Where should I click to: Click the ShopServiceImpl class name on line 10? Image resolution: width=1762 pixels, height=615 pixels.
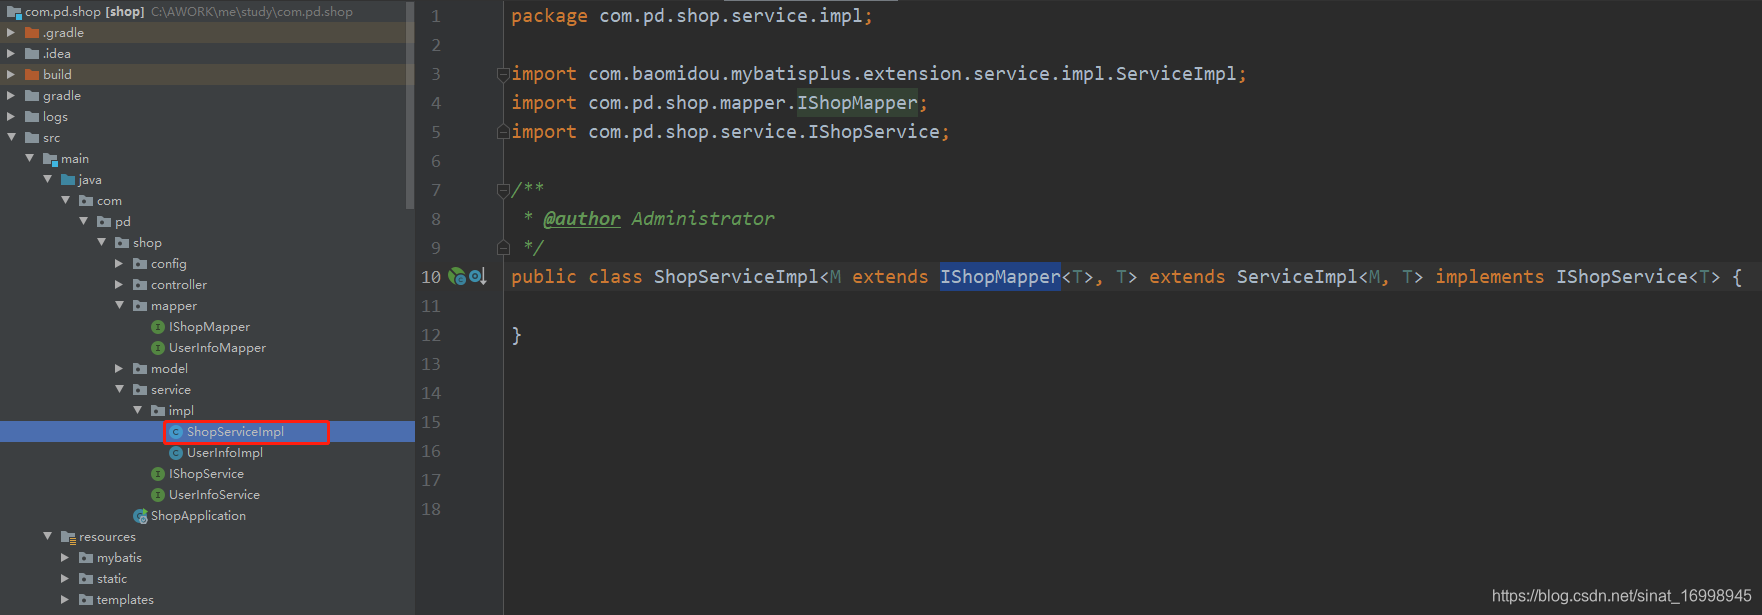point(736,276)
